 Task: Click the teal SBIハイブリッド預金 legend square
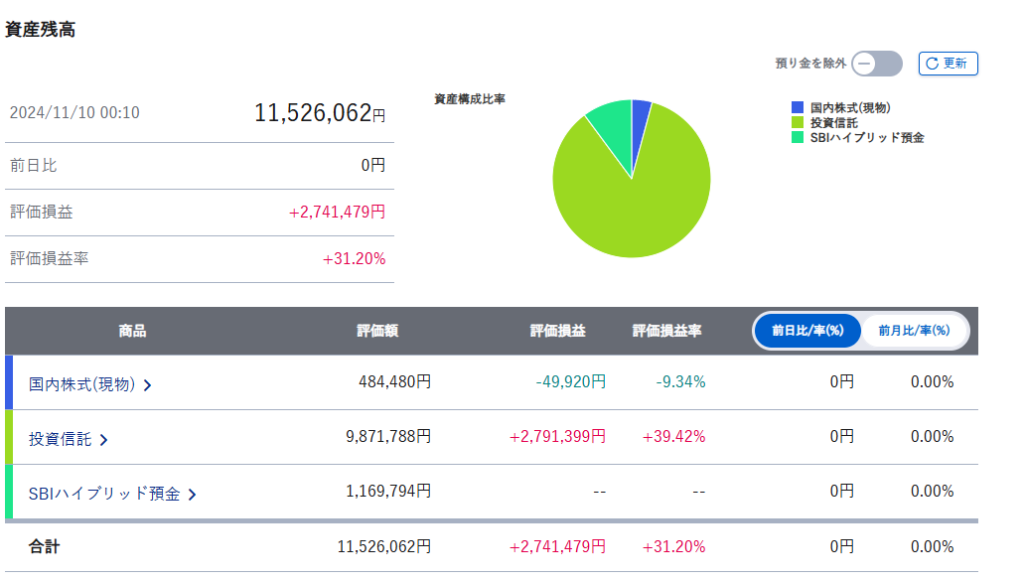coord(797,137)
